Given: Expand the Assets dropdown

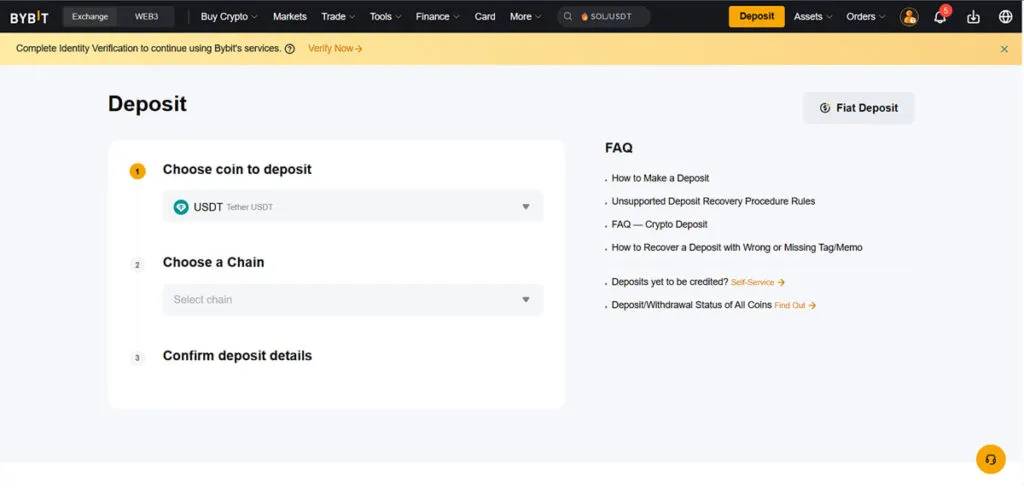Looking at the screenshot, I should [813, 17].
